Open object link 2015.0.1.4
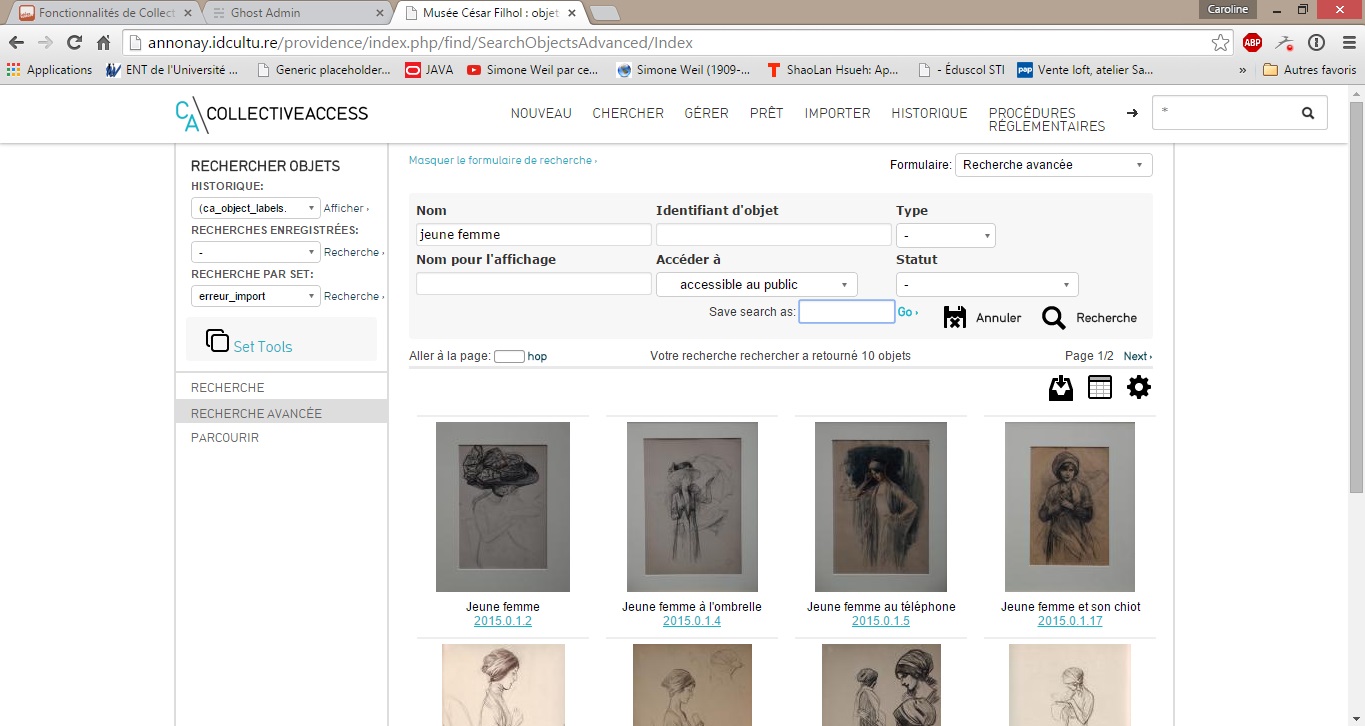 (692, 621)
